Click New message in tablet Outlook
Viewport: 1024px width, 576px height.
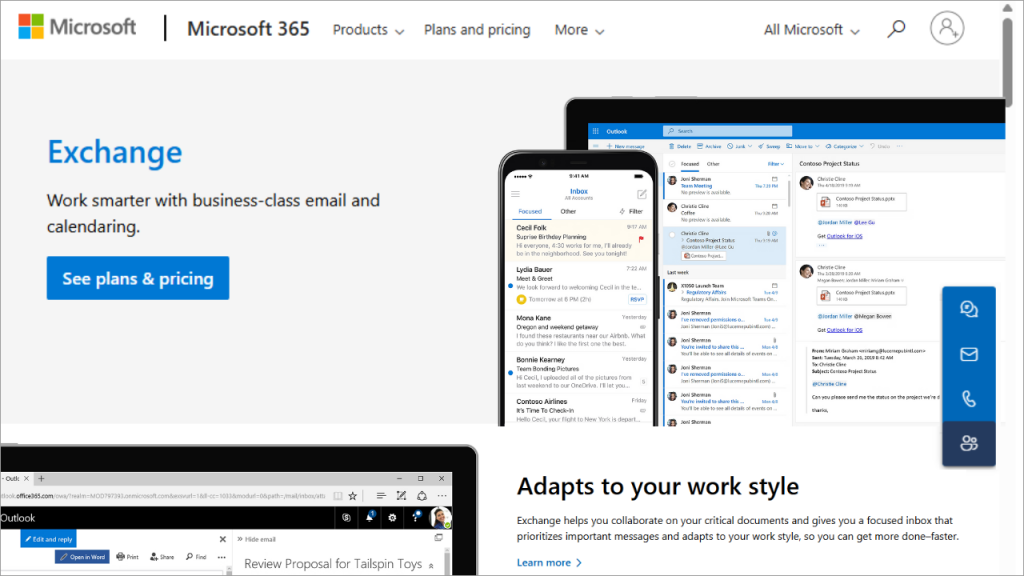click(625, 146)
